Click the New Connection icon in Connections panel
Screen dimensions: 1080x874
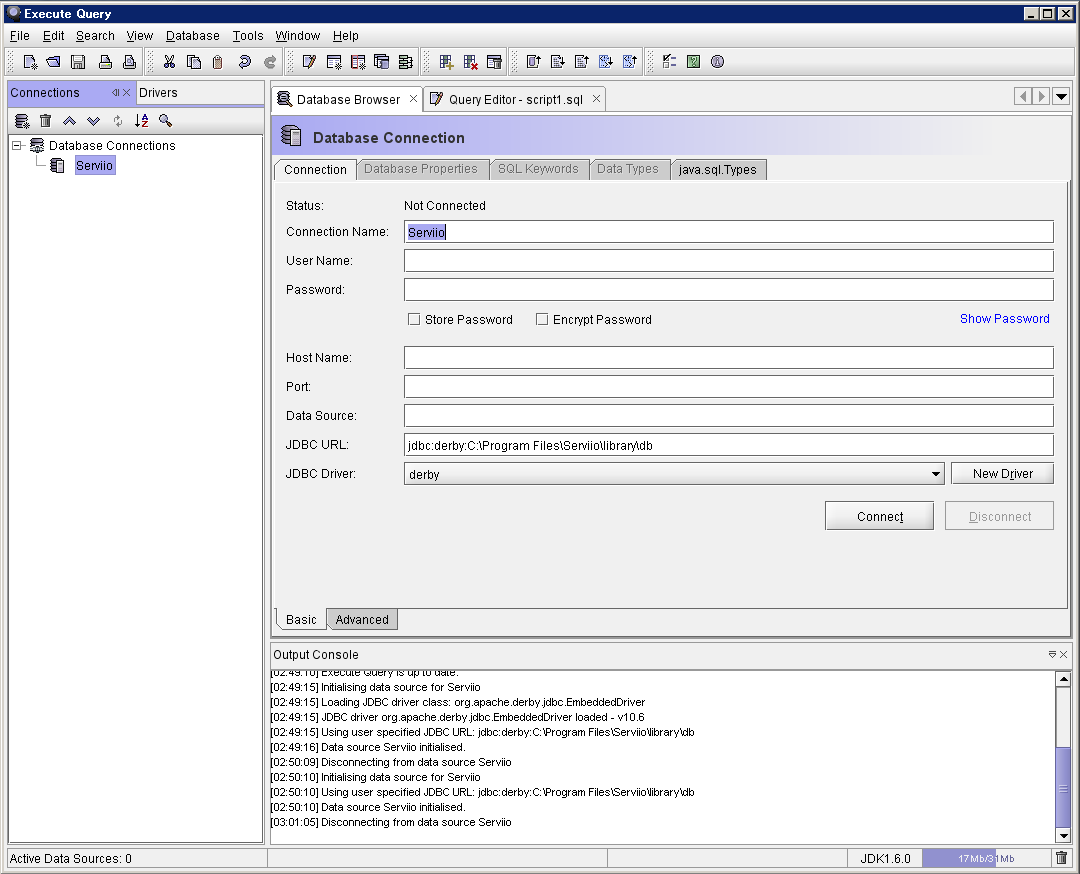(x=22, y=121)
